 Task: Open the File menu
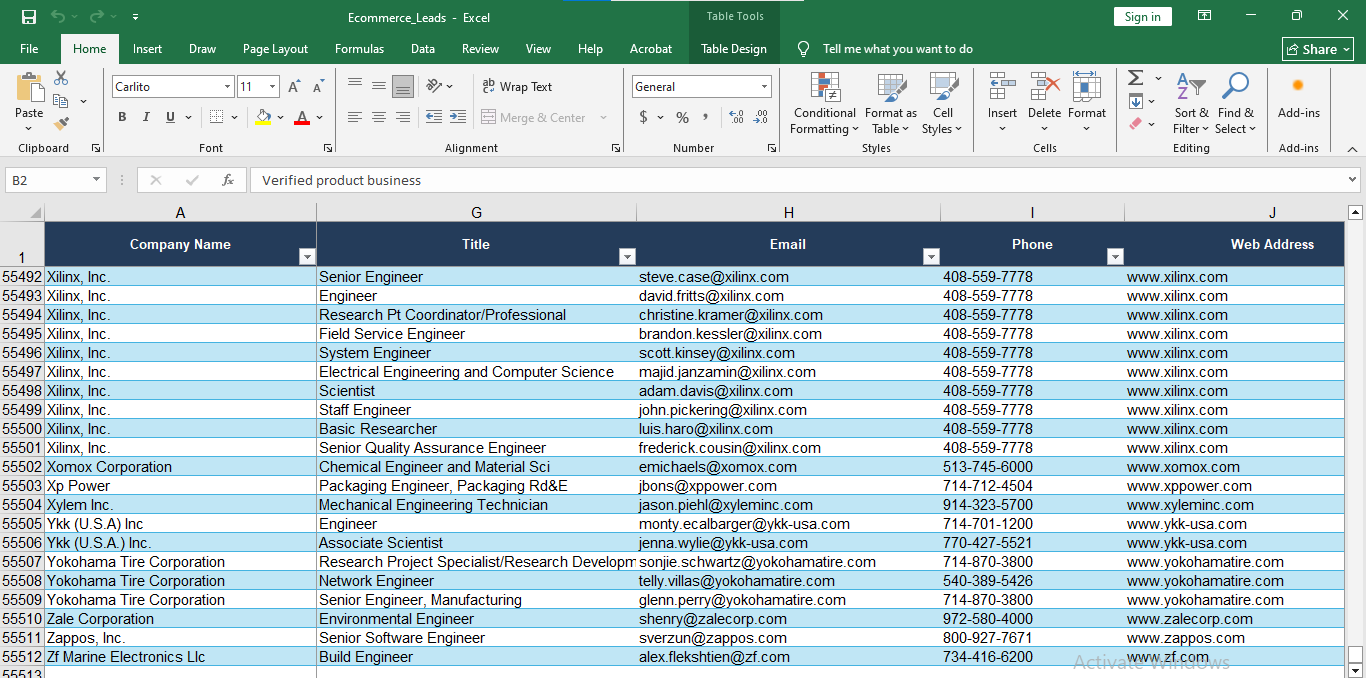pyautogui.click(x=29, y=49)
